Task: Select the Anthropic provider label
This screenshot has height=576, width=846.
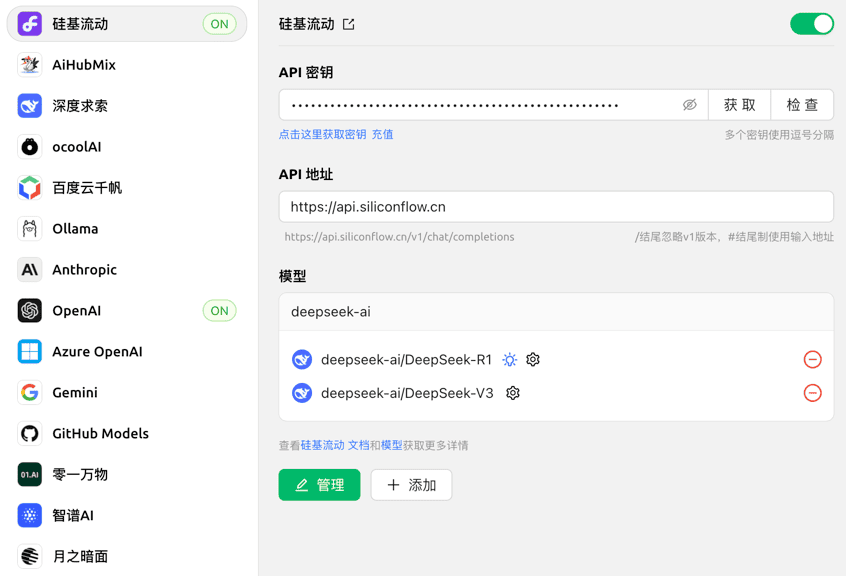Action: [85, 270]
